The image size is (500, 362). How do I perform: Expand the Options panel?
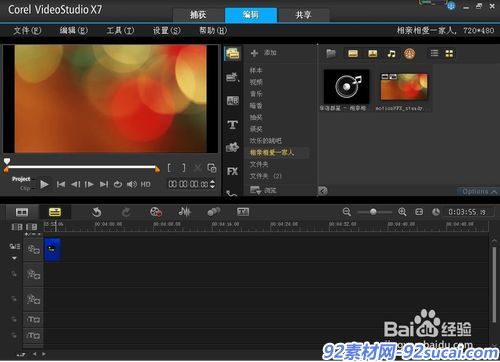479,191
